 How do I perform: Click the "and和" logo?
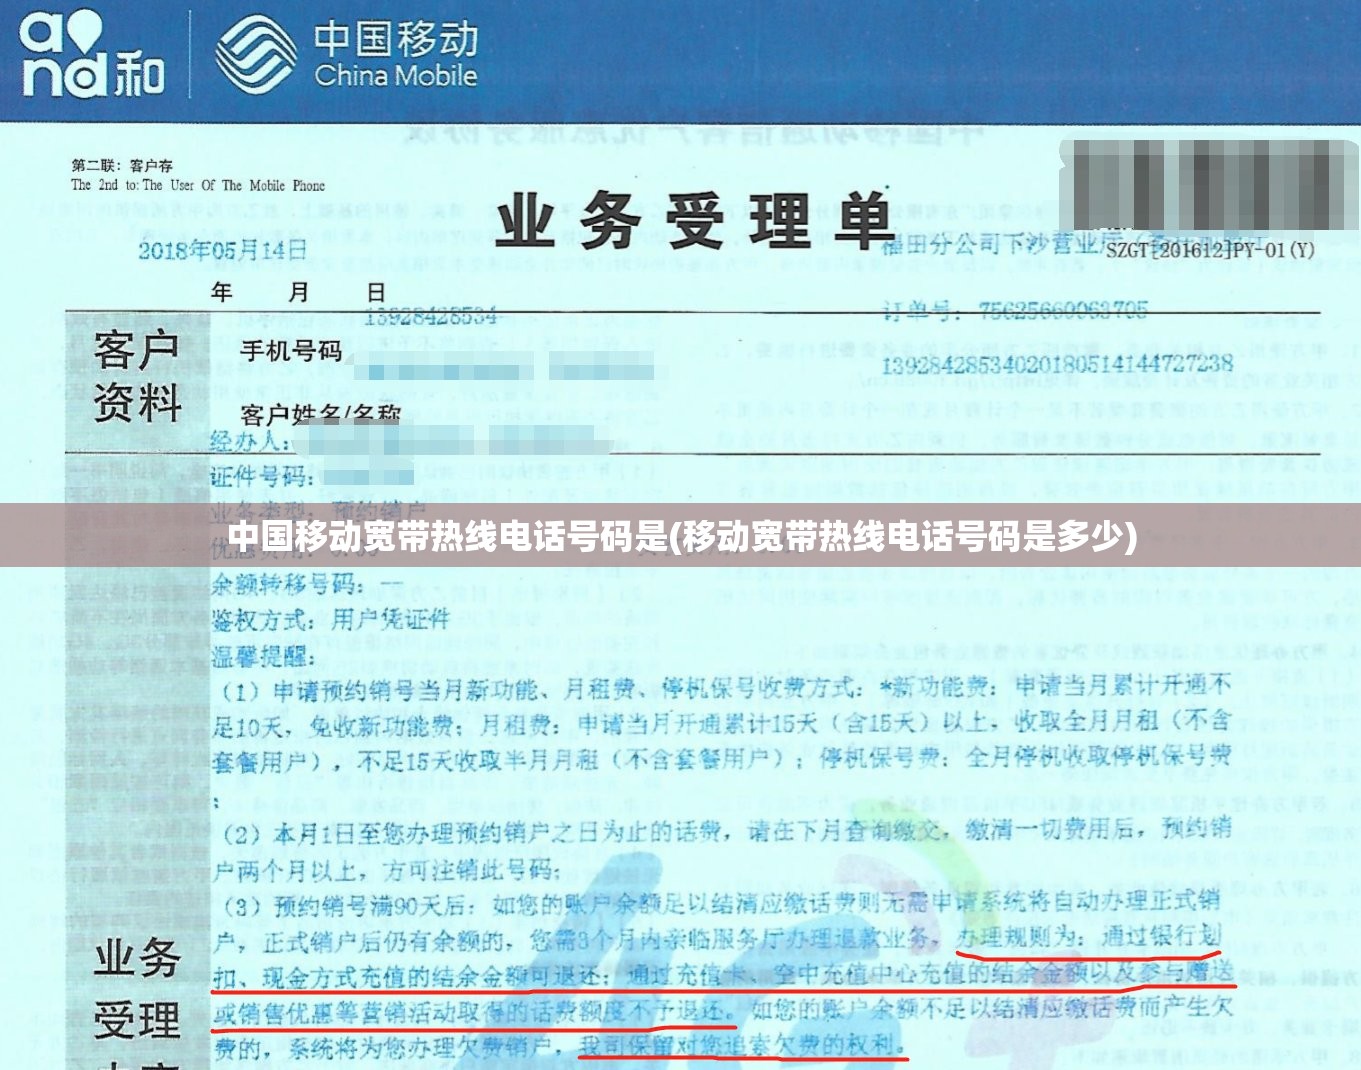pyautogui.click(x=92, y=54)
